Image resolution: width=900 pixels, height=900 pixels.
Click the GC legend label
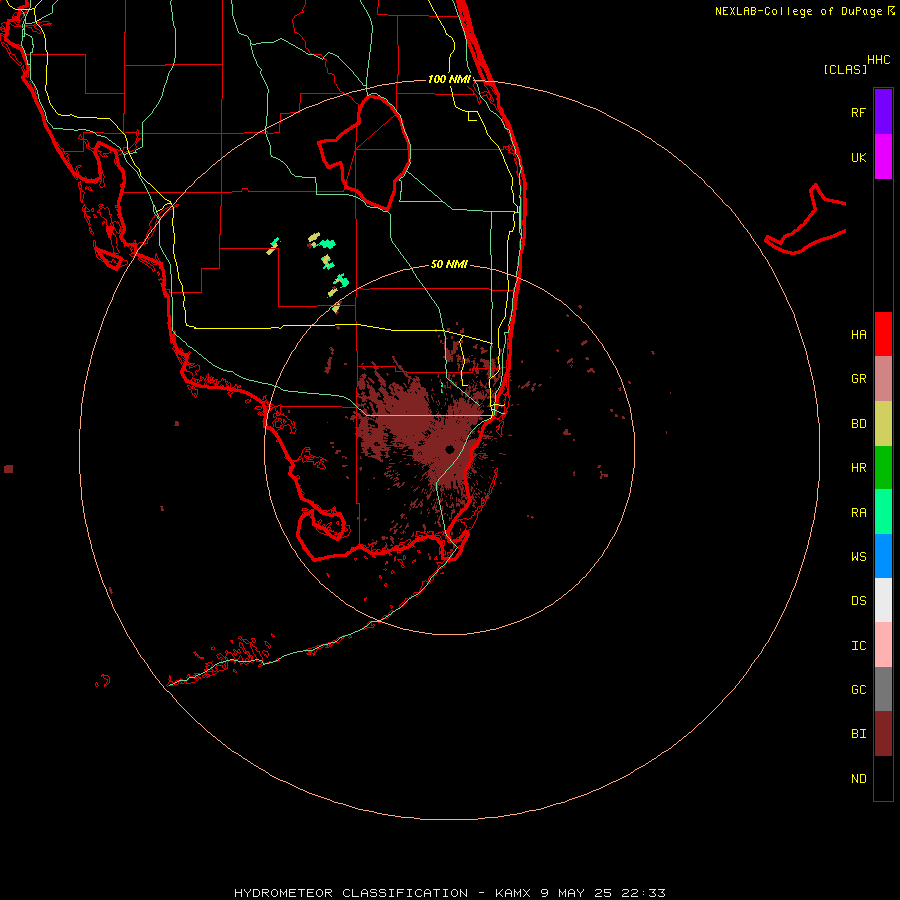[858, 690]
